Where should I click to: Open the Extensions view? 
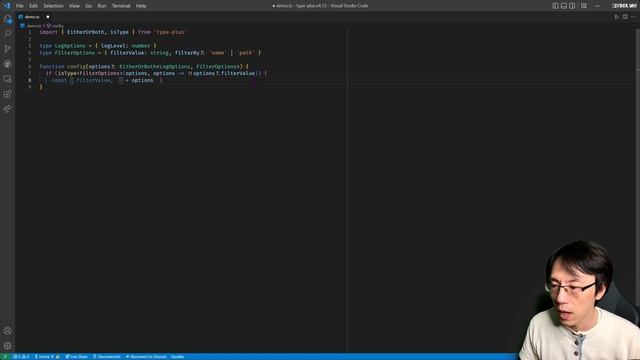[7, 94]
